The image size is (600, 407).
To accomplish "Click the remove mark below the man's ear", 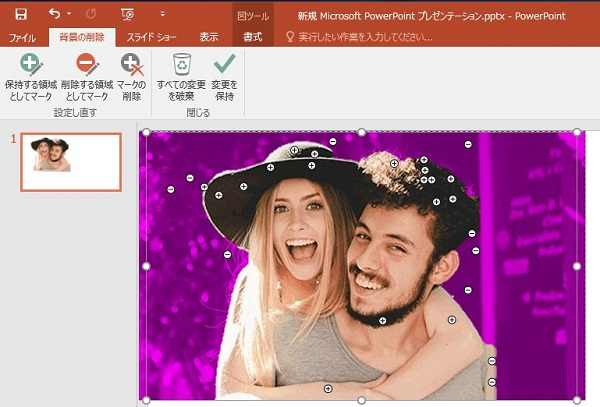I will (x=468, y=290).
